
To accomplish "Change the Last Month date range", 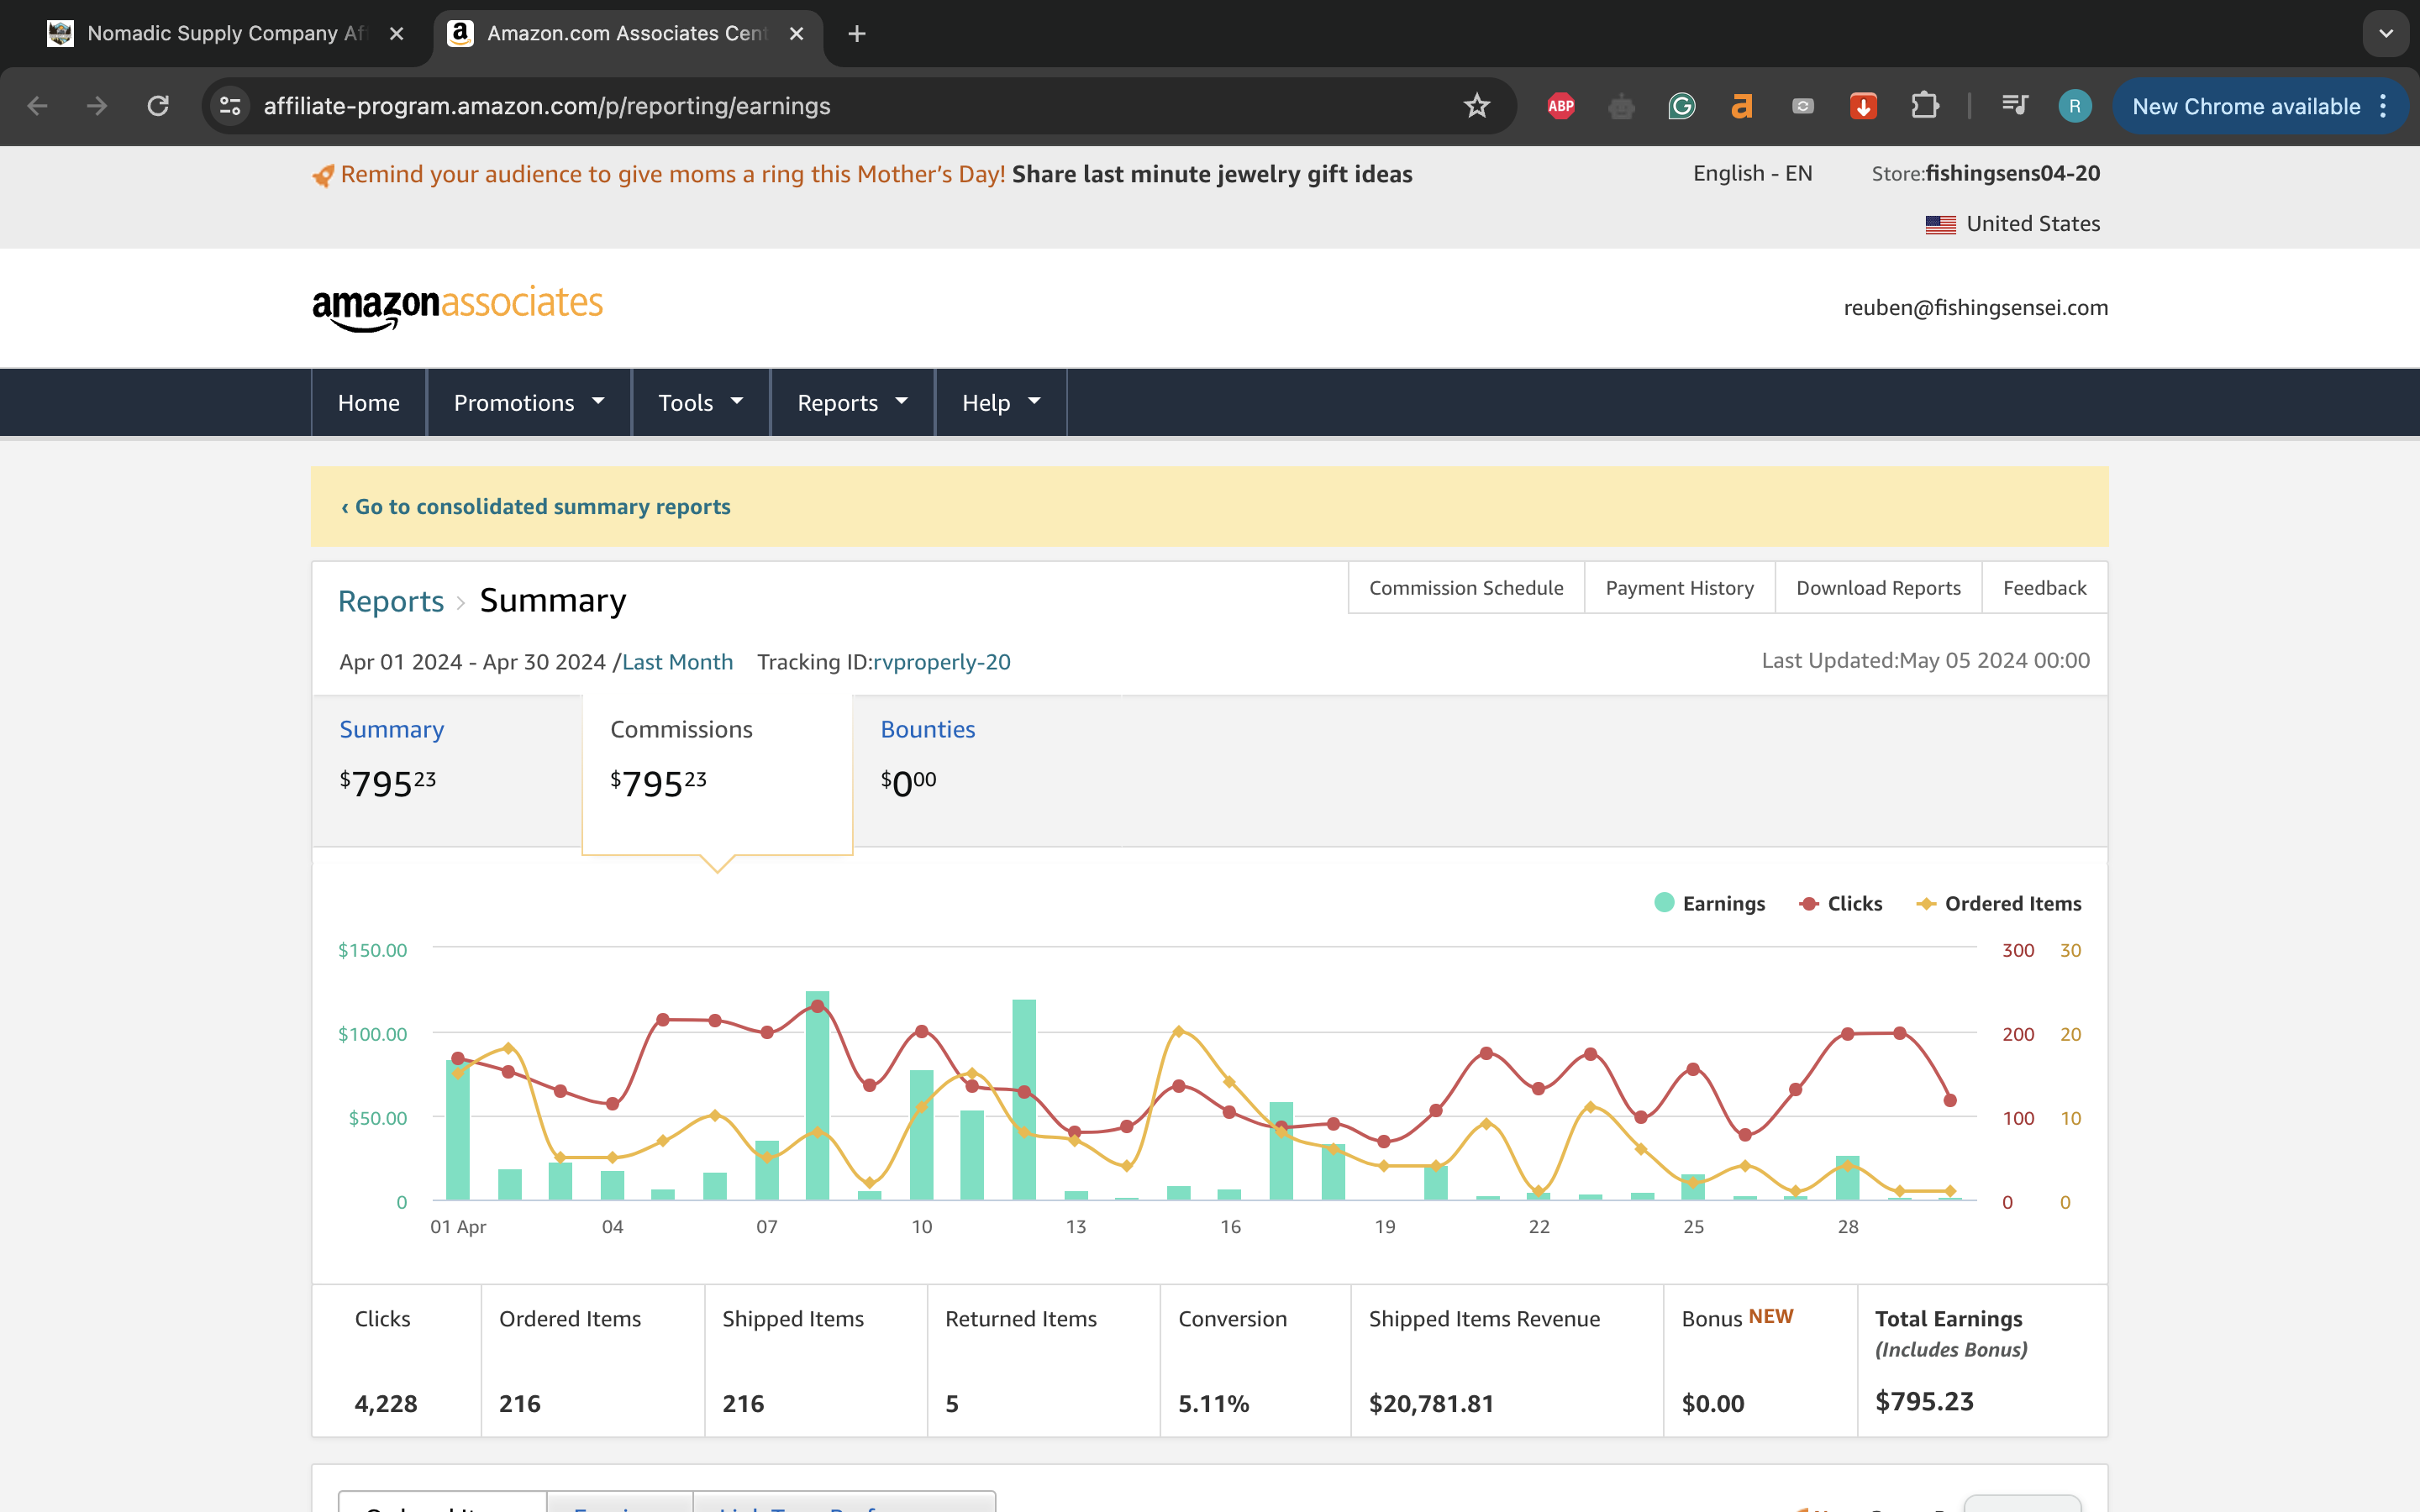I will coord(677,662).
